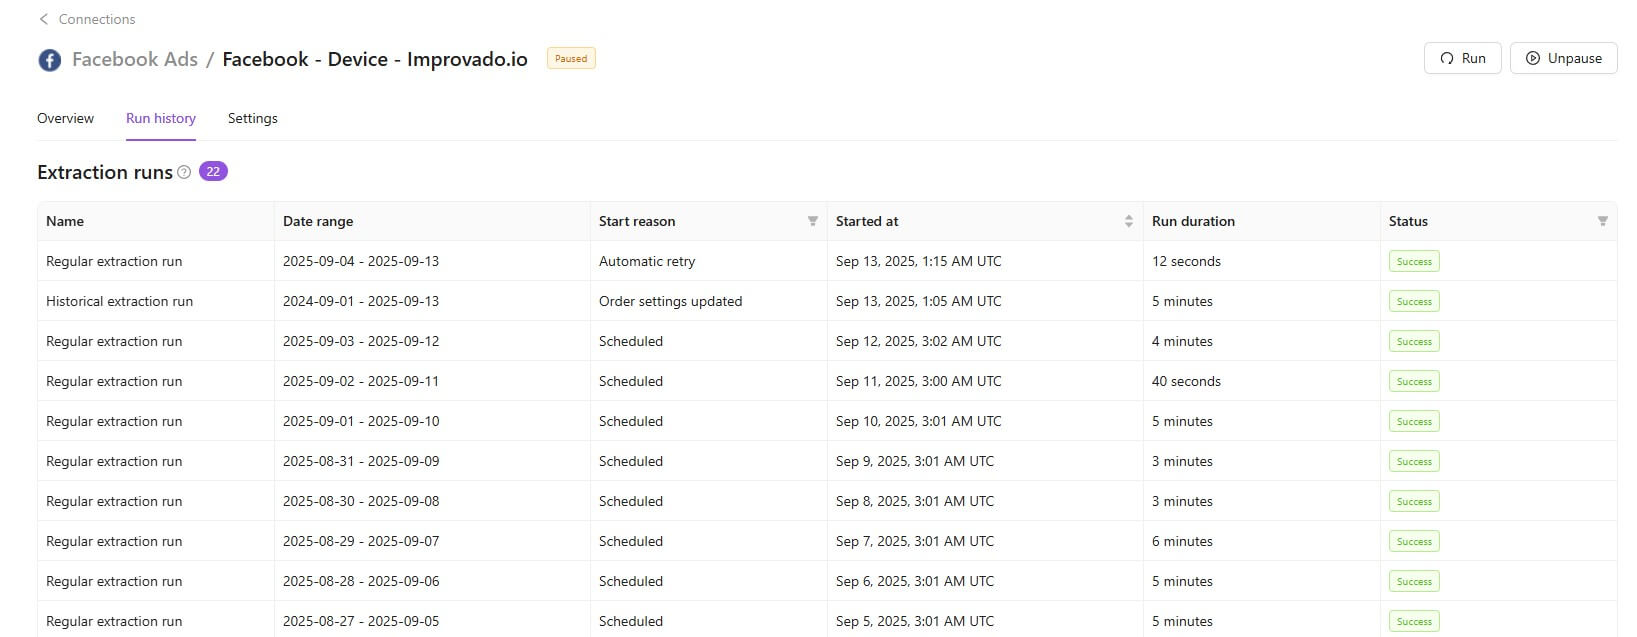Screen dimensions: 1637x637
Task: Go to Facebook Ads breadcrumb
Action: [x=135, y=59]
